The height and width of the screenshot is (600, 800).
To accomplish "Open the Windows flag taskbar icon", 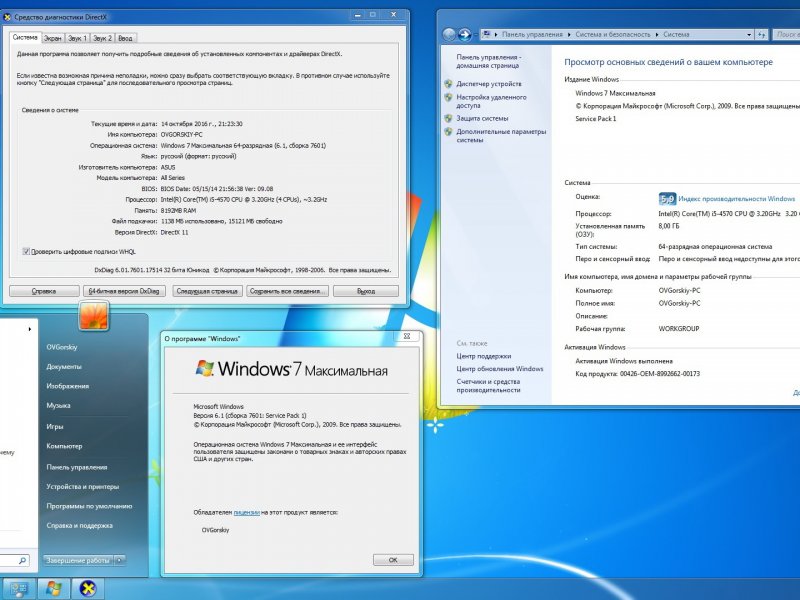I will [x=54, y=589].
